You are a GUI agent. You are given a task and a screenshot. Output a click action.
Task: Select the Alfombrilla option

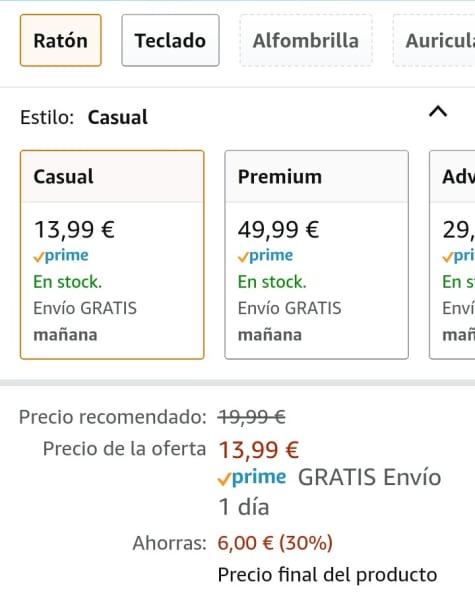pos(306,40)
